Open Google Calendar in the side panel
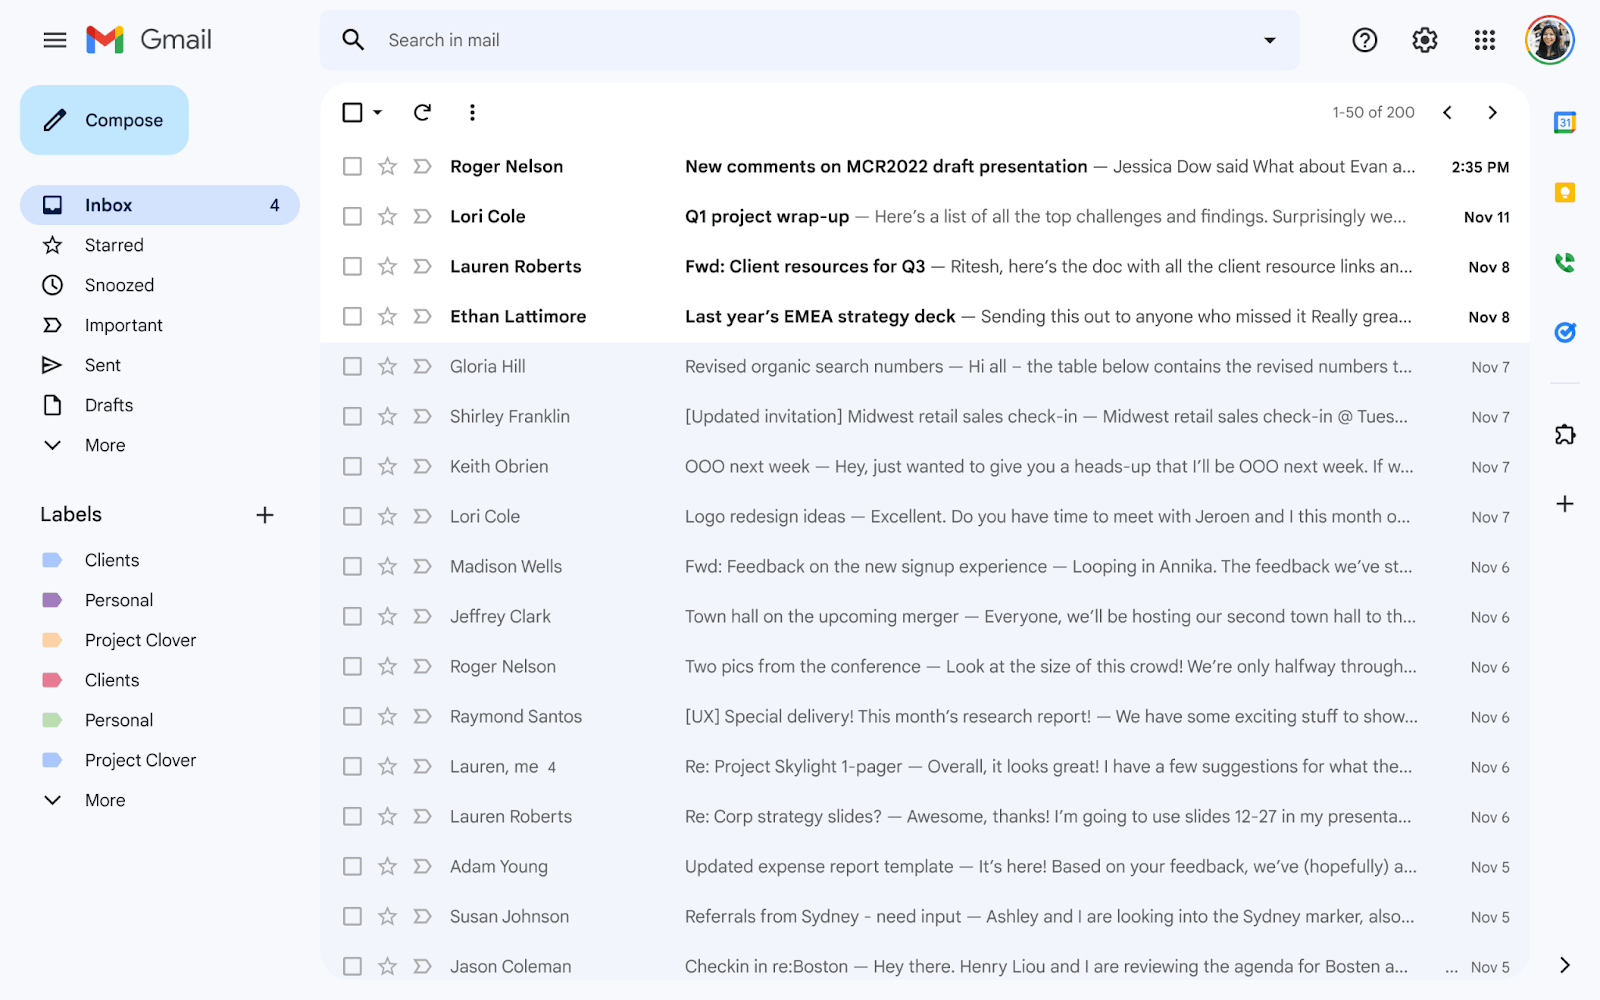This screenshot has height=1000, width=1600. tap(1565, 121)
